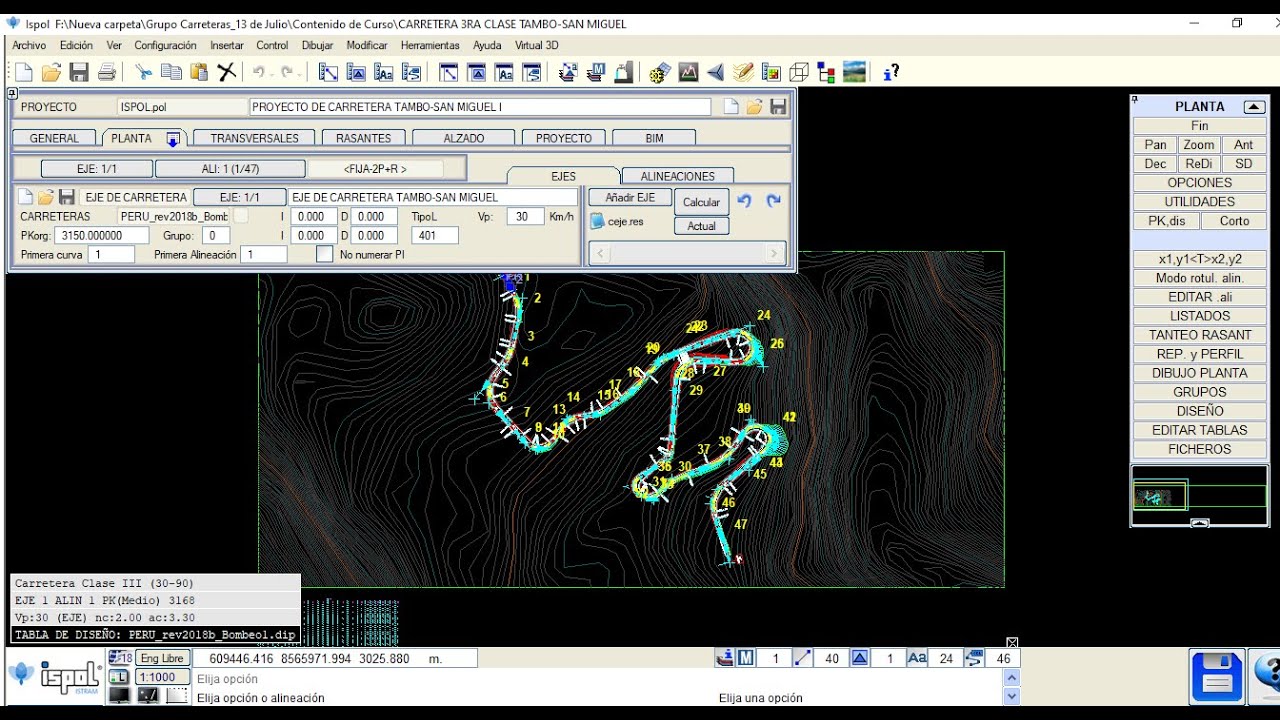Click the PLANTA tab blue dropdown arrow
The width and height of the screenshot is (1280, 720).
[x=173, y=139]
